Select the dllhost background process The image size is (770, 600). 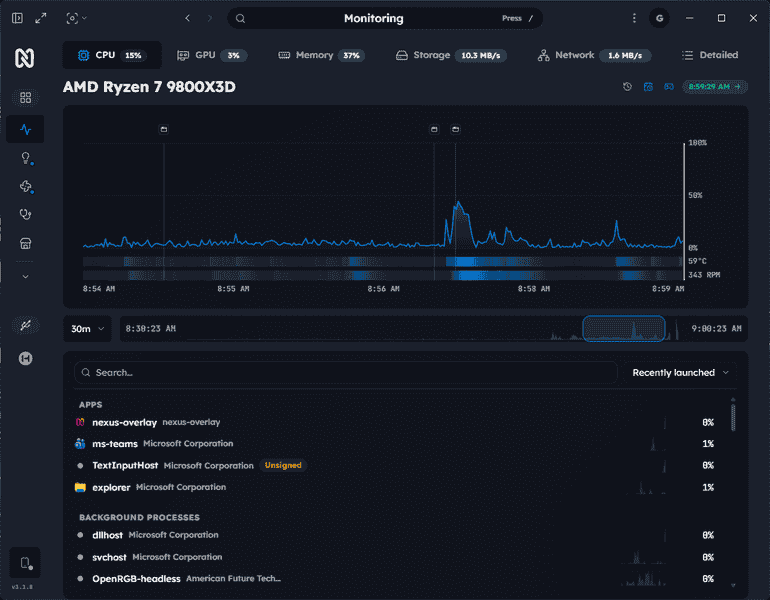pyautogui.click(x=398, y=535)
